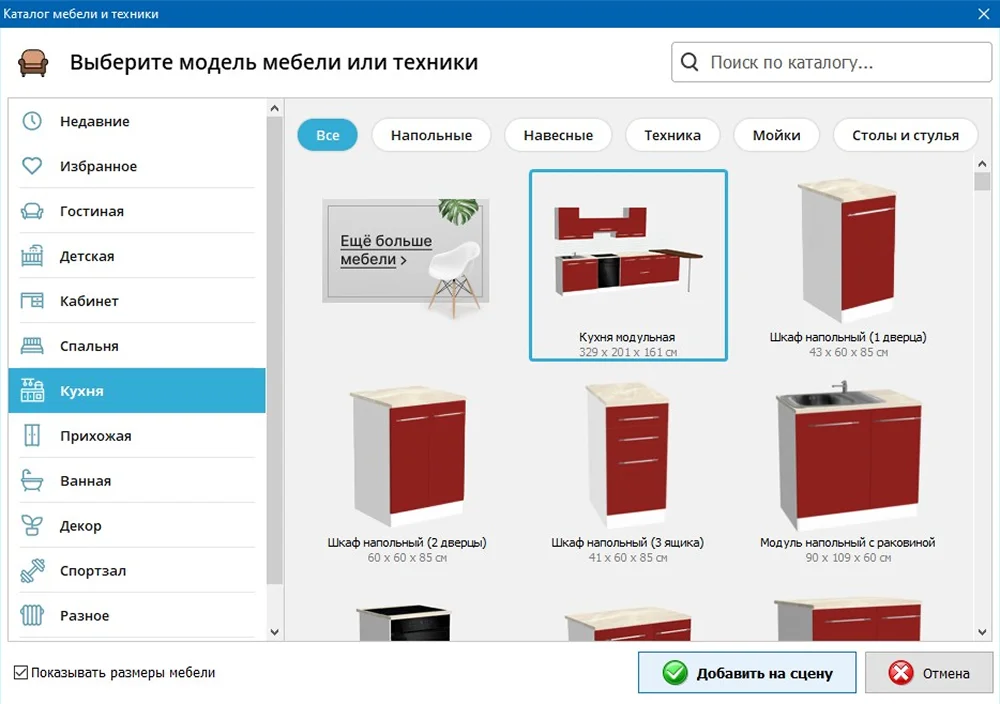This screenshot has height=704, width=1000.
Task: Open the Ещё больше мебели banner link
Action: point(385,251)
